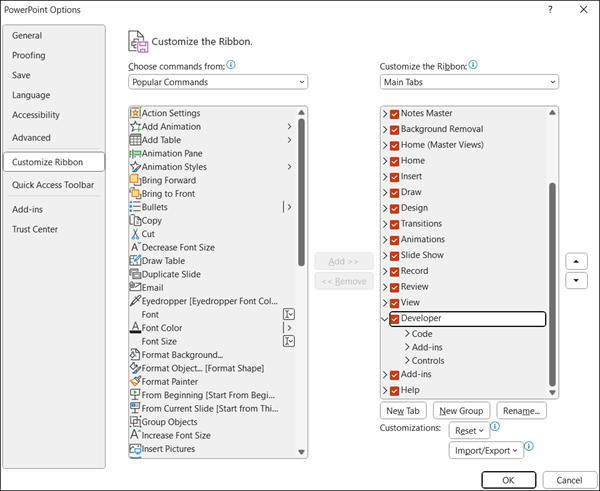Toggle the Draw tab checkbox
The image size is (600, 491).
[x=395, y=192]
